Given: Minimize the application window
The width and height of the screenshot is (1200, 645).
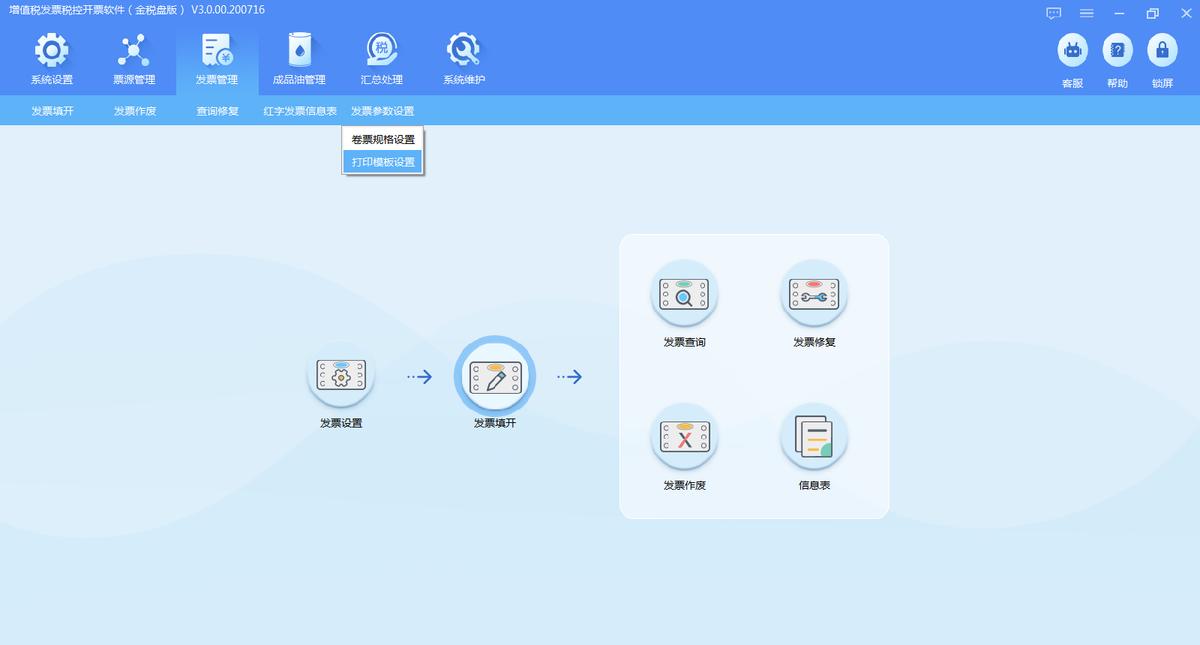Looking at the screenshot, I should [x=1119, y=13].
